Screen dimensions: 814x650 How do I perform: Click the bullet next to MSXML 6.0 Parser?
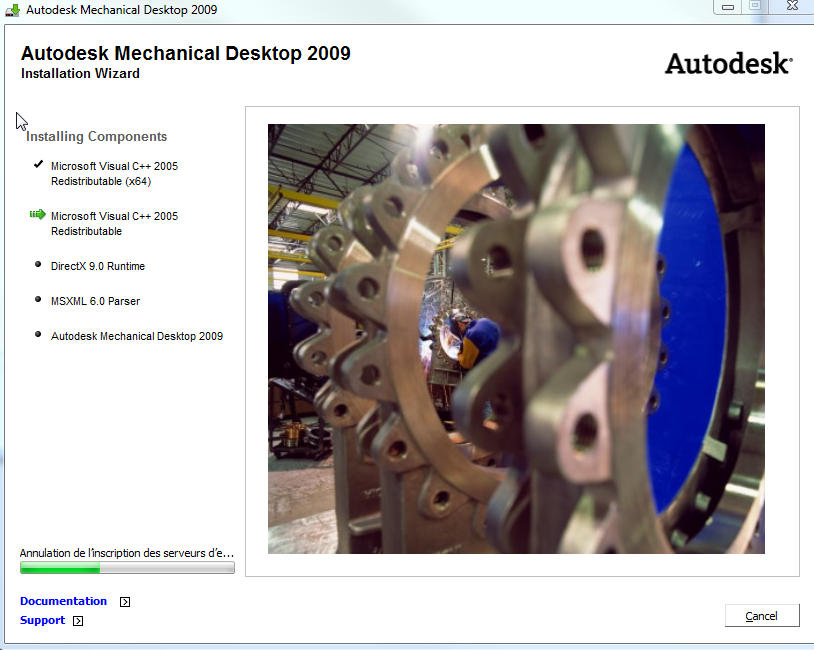[38, 299]
